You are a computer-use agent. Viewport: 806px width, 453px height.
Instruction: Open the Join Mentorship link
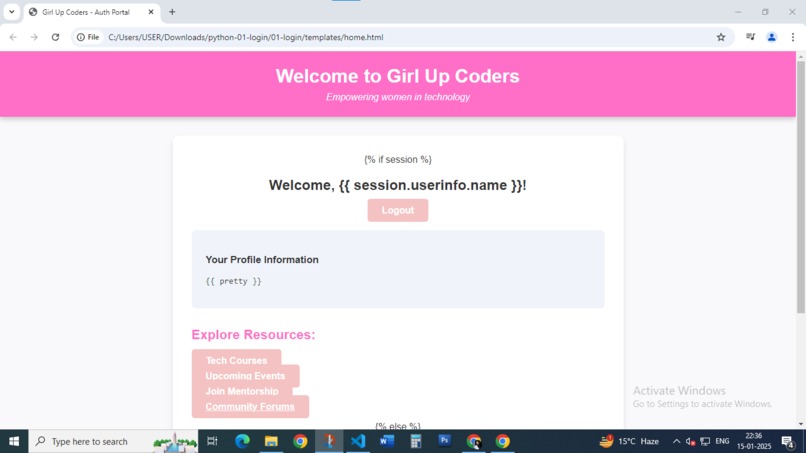242,391
